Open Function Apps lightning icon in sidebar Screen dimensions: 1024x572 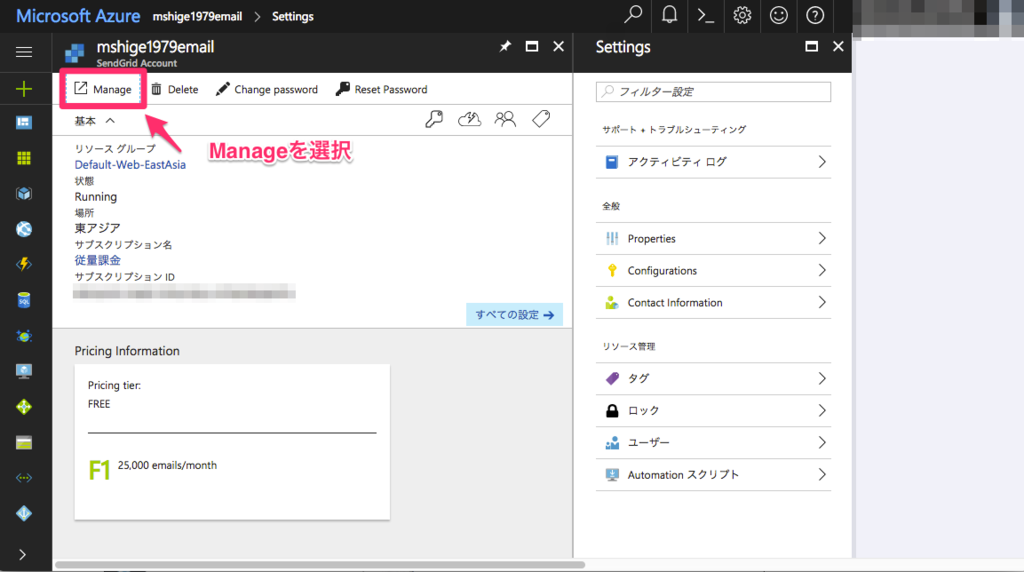coord(24,264)
